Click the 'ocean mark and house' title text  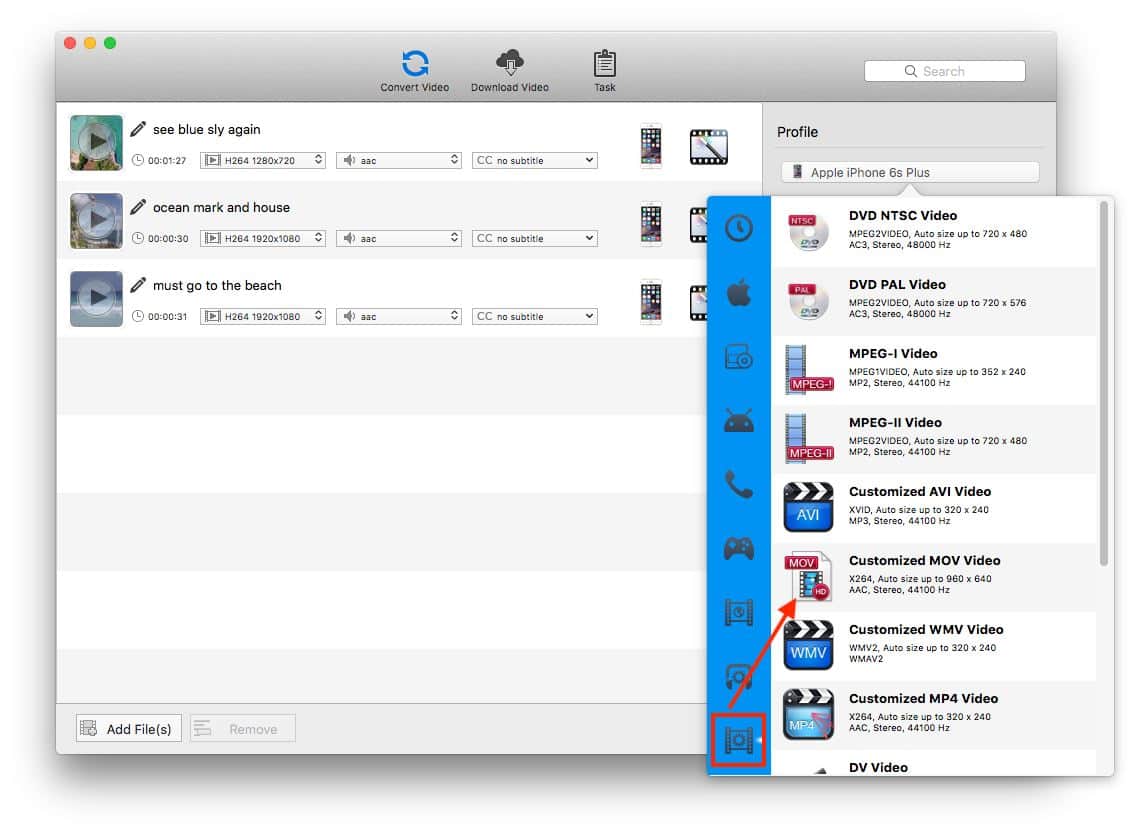[221, 207]
